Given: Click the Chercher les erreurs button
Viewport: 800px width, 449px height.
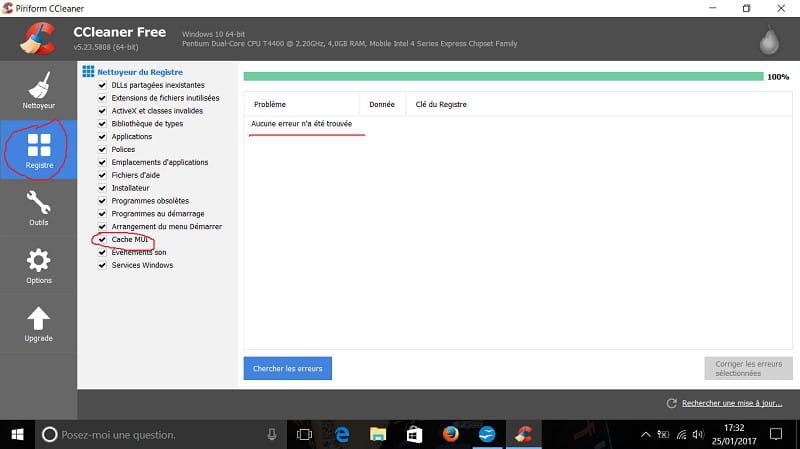Looking at the screenshot, I should click(x=288, y=368).
